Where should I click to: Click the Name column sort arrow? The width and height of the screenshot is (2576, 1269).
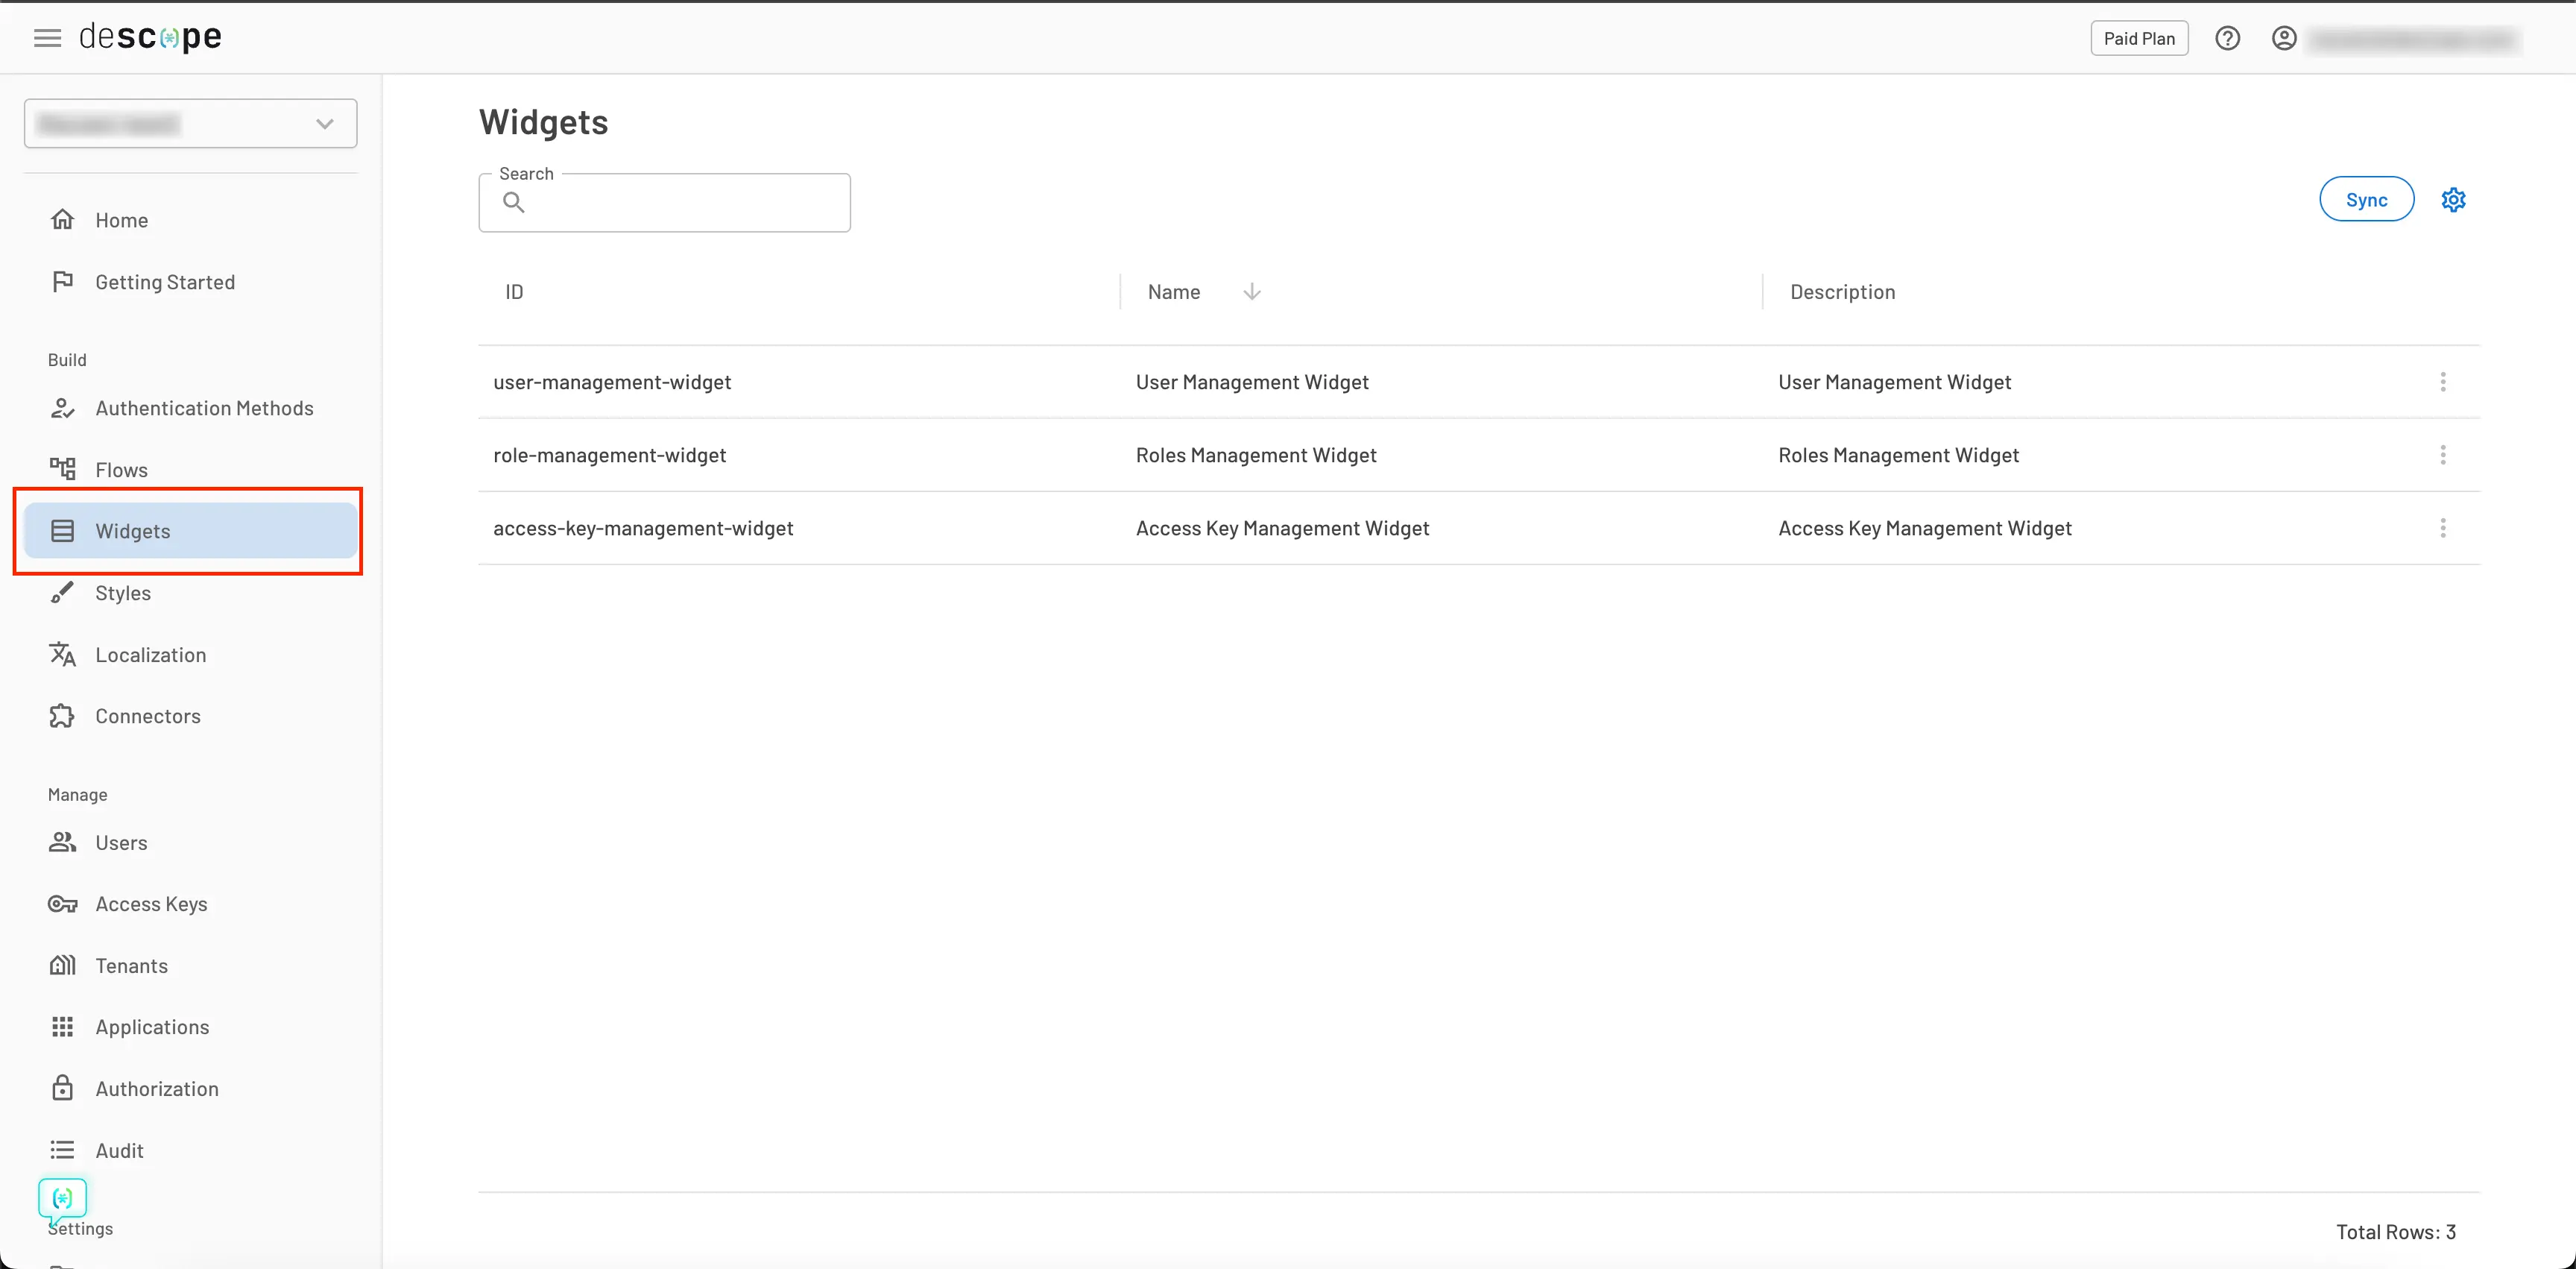(1251, 292)
